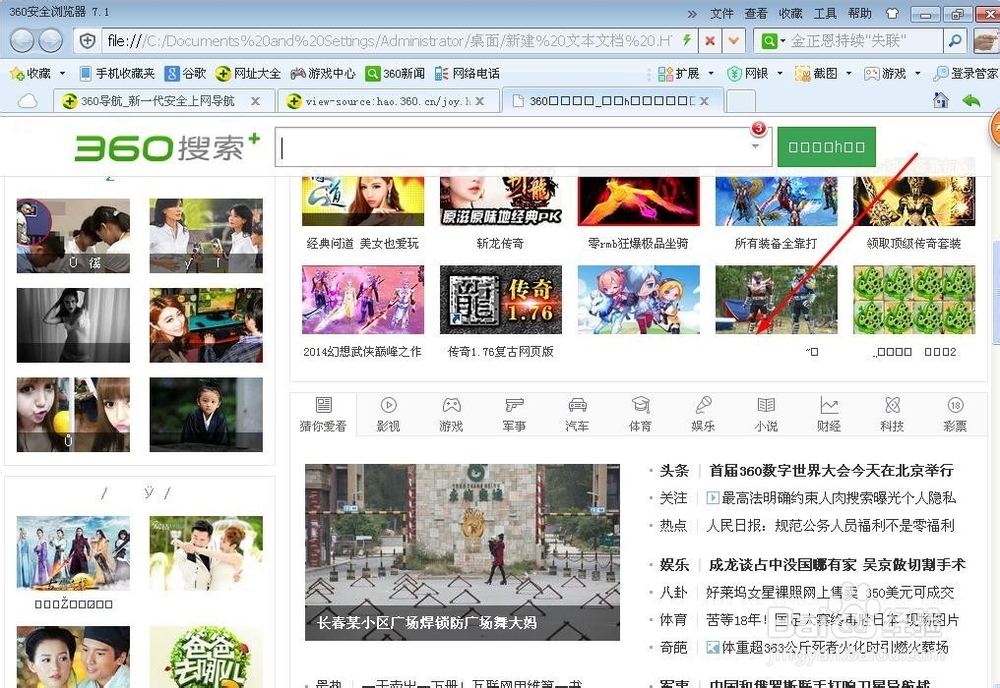Image resolution: width=1000 pixels, height=688 pixels.
Task: Click the skin shirt icon in title bar
Action: [892, 13]
